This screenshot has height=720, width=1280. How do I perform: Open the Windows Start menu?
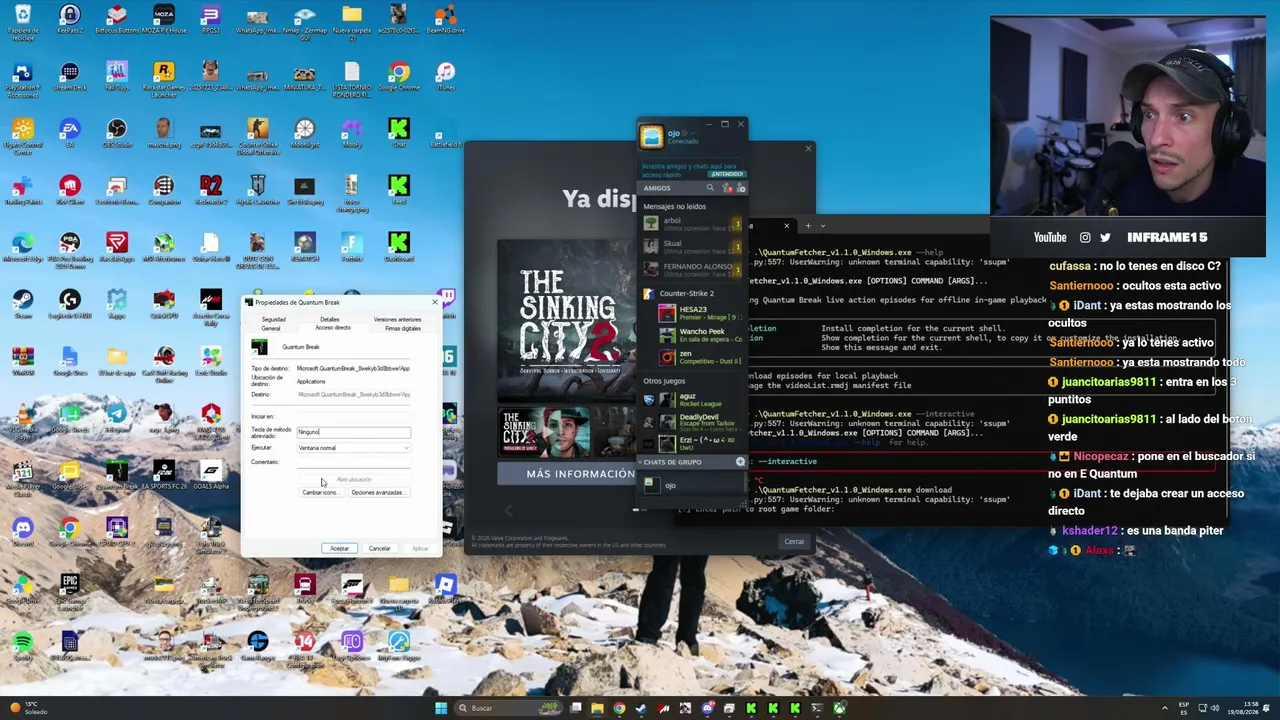point(441,708)
